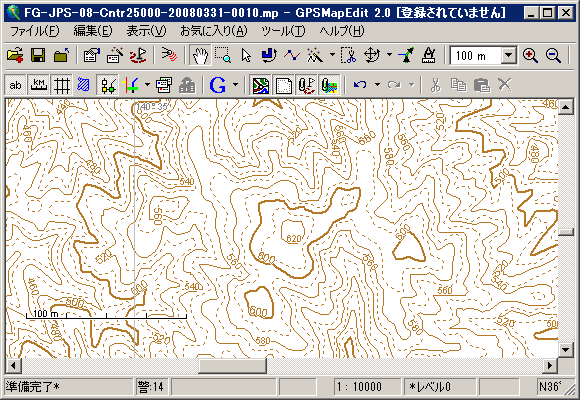Viewport: 580px width, 400px height.
Task: Open the お気に入り(A) menu
Action: 213,31
